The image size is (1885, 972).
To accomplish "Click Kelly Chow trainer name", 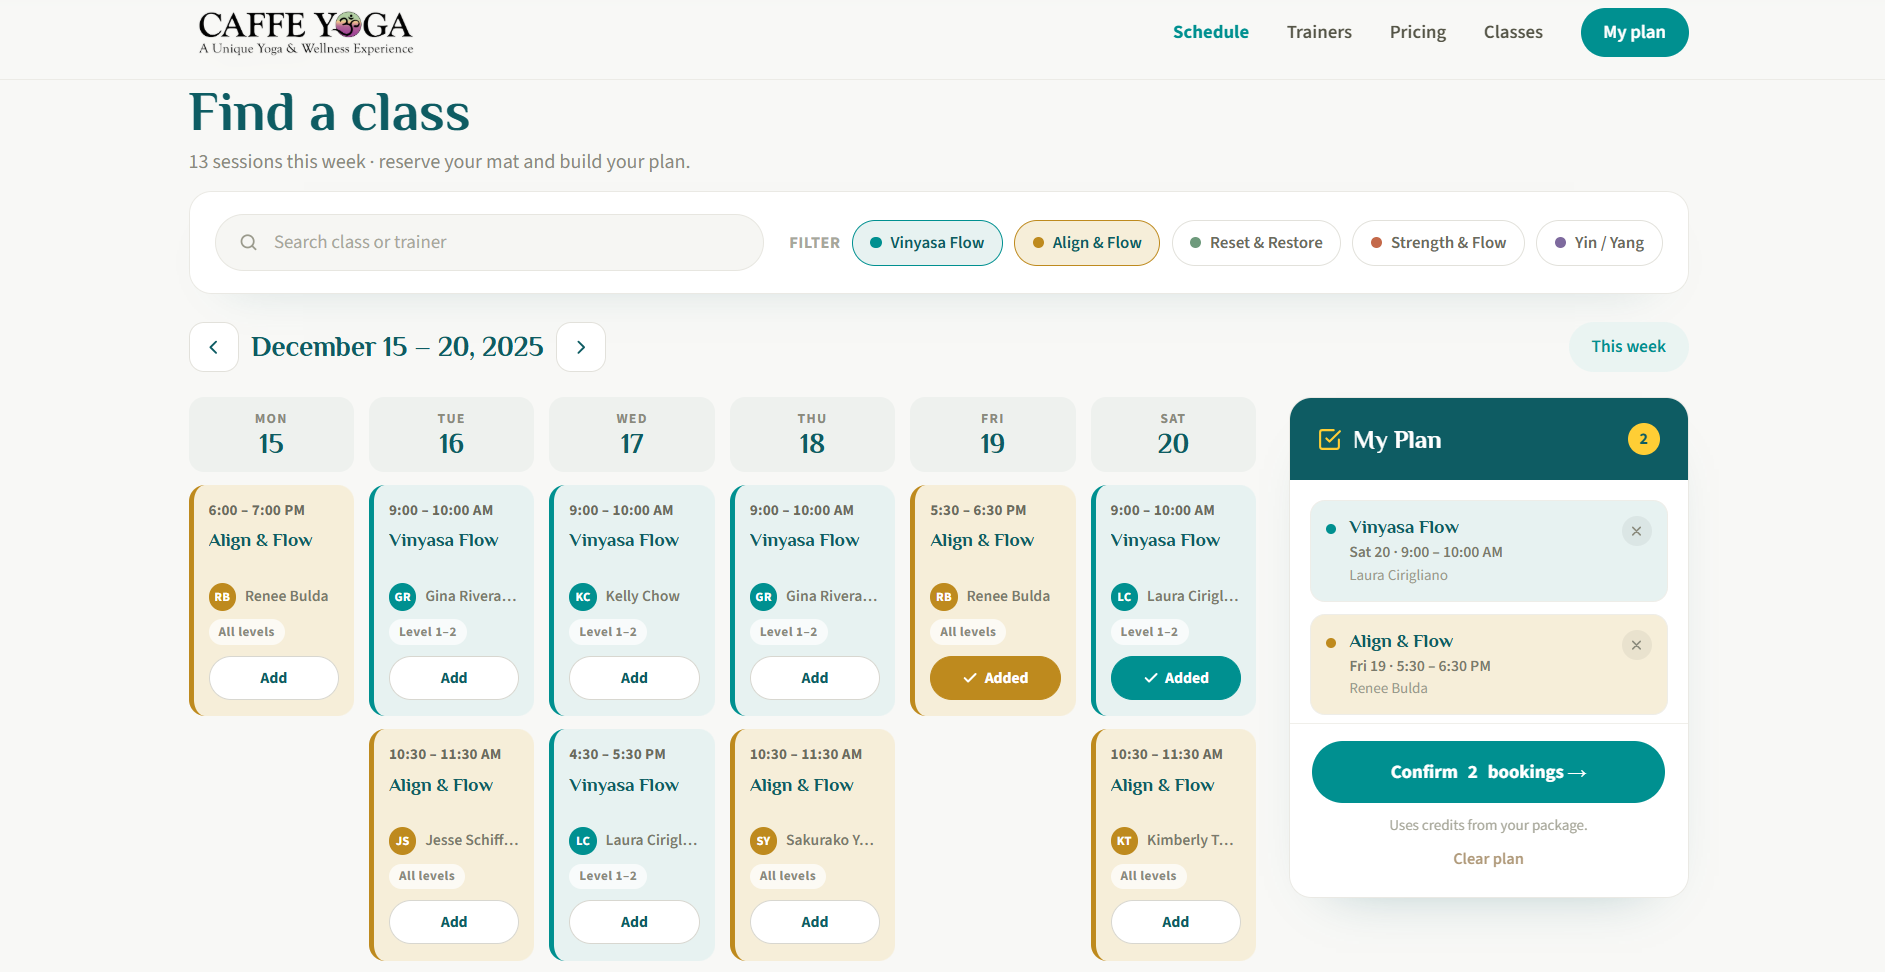I will pos(642,596).
